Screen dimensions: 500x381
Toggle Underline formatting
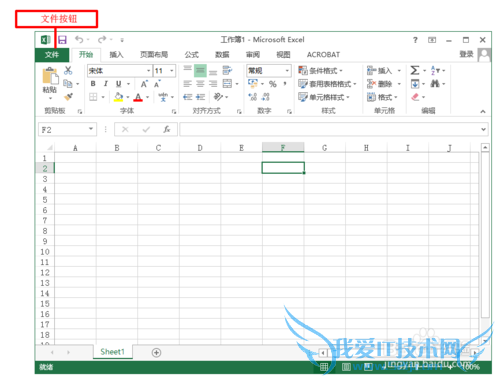click(x=118, y=84)
